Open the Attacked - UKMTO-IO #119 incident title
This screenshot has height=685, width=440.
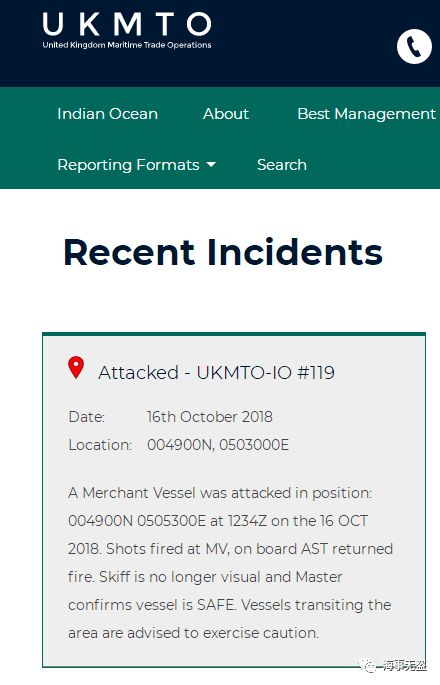tap(216, 373)
